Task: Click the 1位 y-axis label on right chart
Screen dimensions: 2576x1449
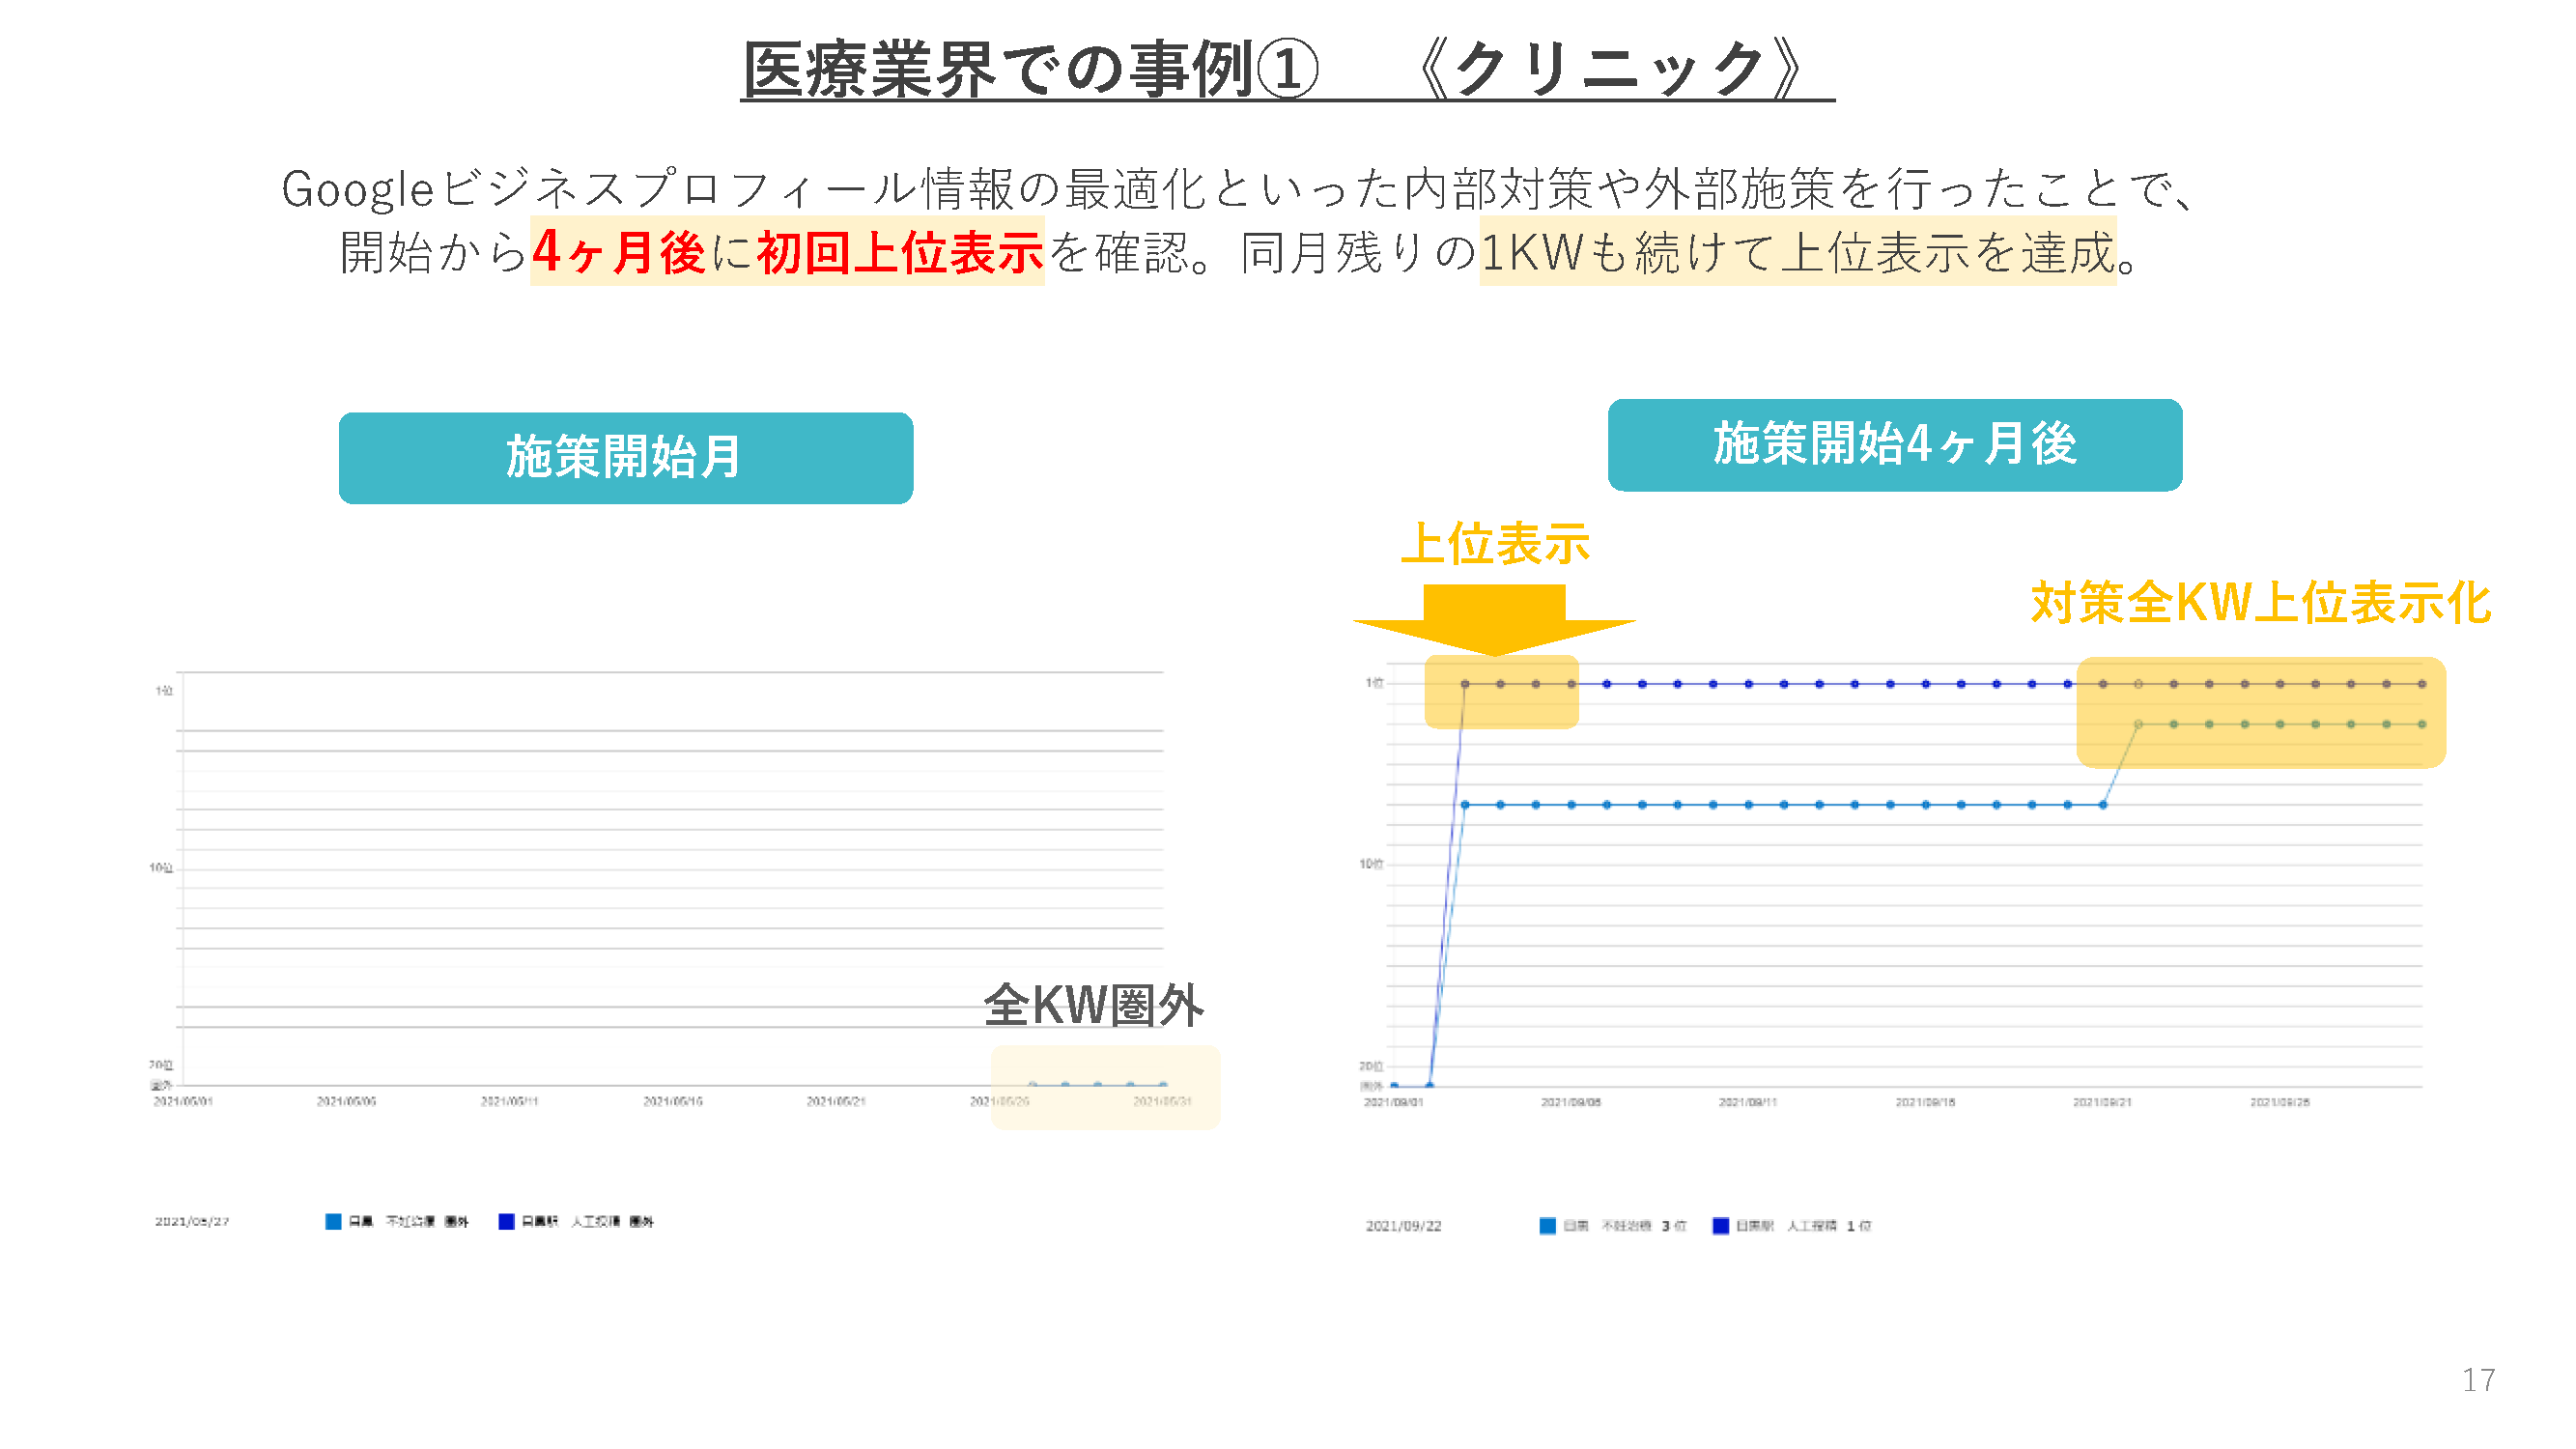Action: coord(1374,683)
